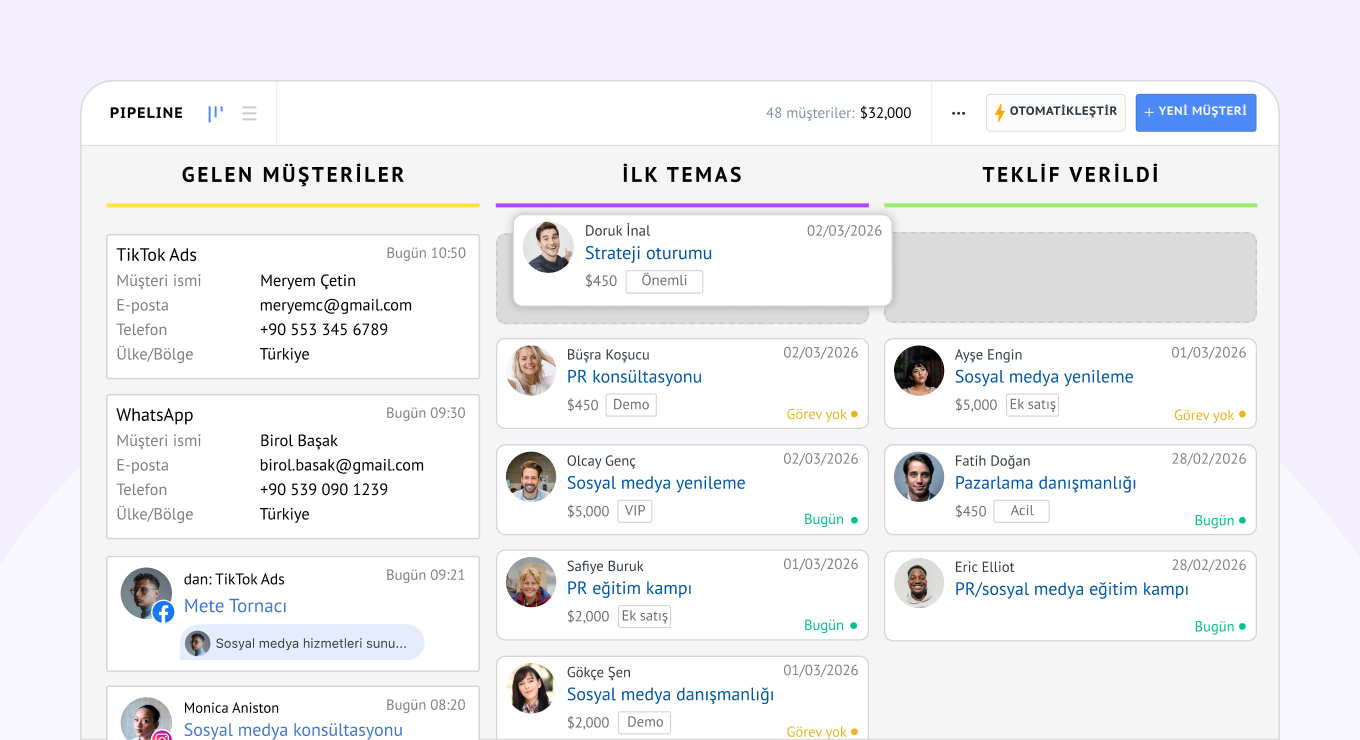1360x740 pixels.
Task: Open the PR konsültasyonu deal
Action: tap(634, 377)
